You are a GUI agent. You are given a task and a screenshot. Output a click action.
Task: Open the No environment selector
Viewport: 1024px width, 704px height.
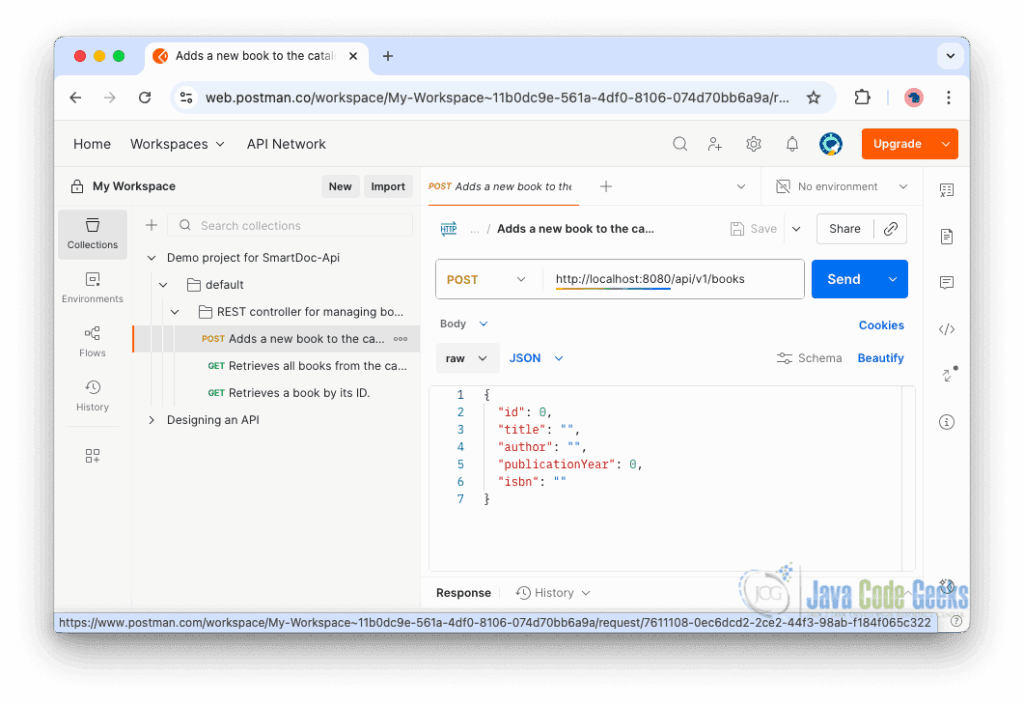coord(842,187)
